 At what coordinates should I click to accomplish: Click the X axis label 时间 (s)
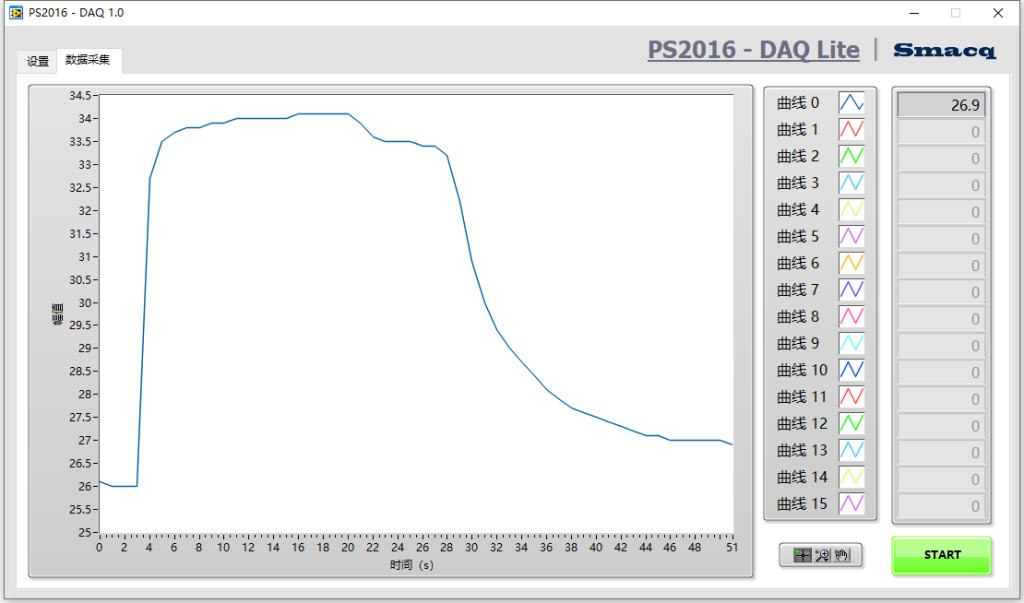click(411, 565)
